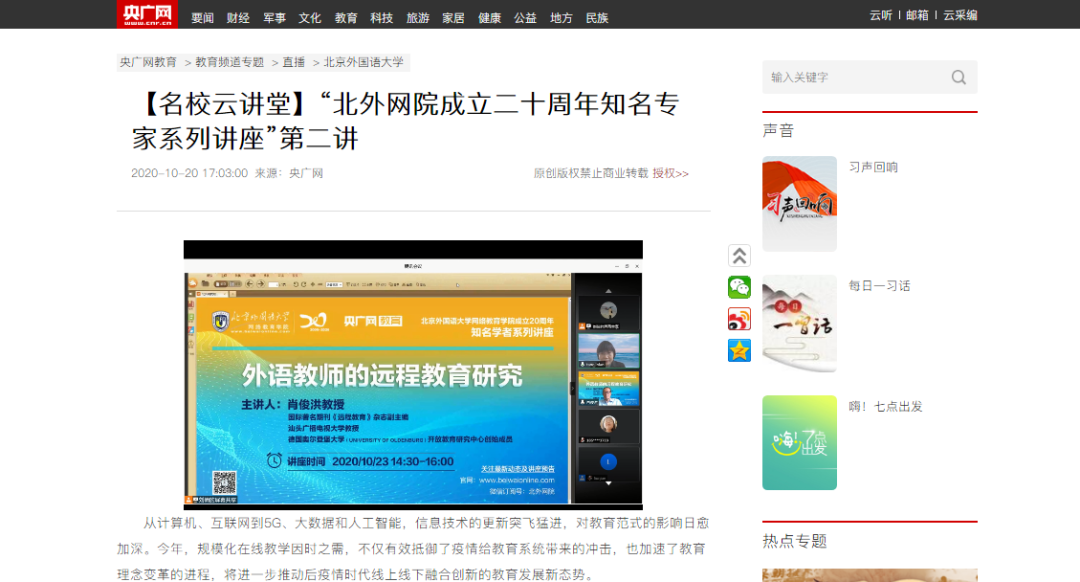Click the 嗨！七点出发 text link

pyautogui.click(x=886, y=406)
